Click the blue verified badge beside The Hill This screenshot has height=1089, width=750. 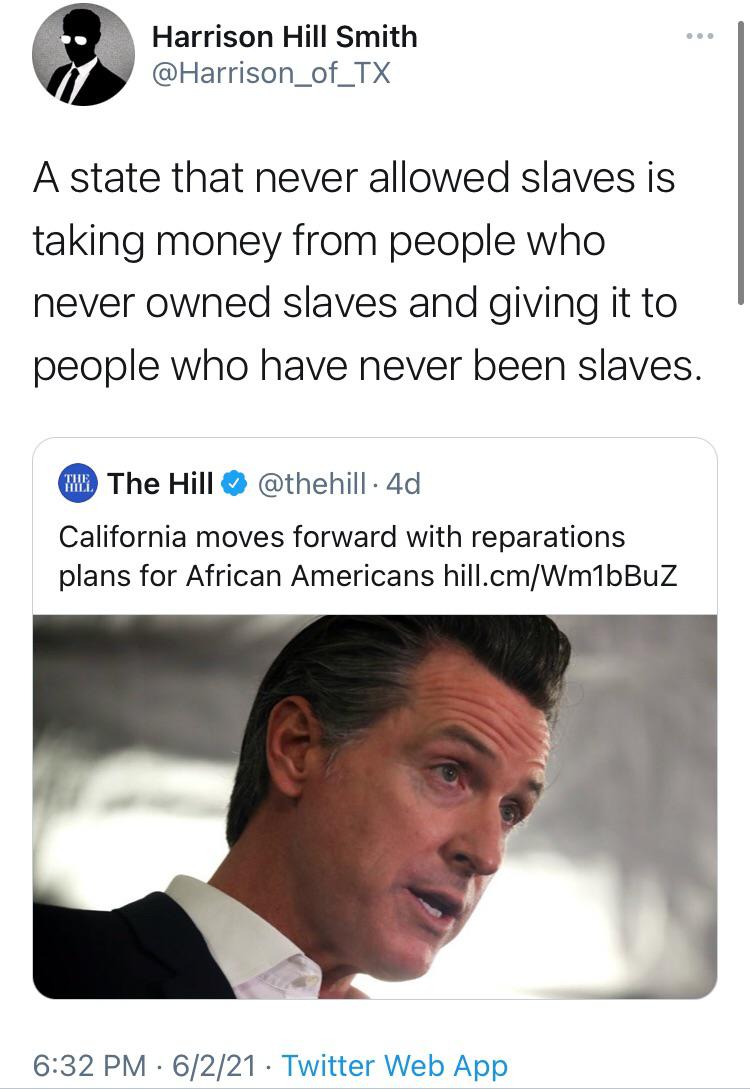(235, 483)
